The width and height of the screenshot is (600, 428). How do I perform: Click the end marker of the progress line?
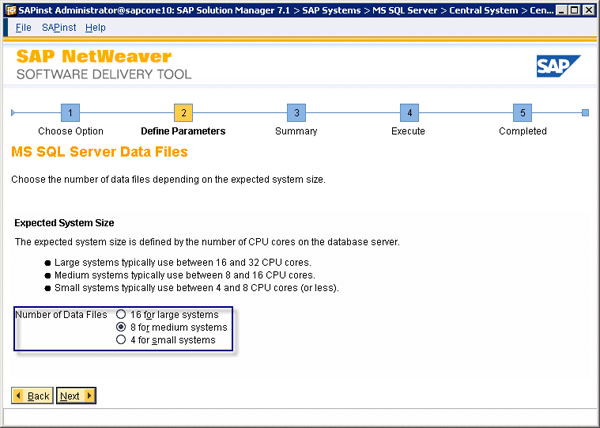pyautogui.click(x=586, y=113)
